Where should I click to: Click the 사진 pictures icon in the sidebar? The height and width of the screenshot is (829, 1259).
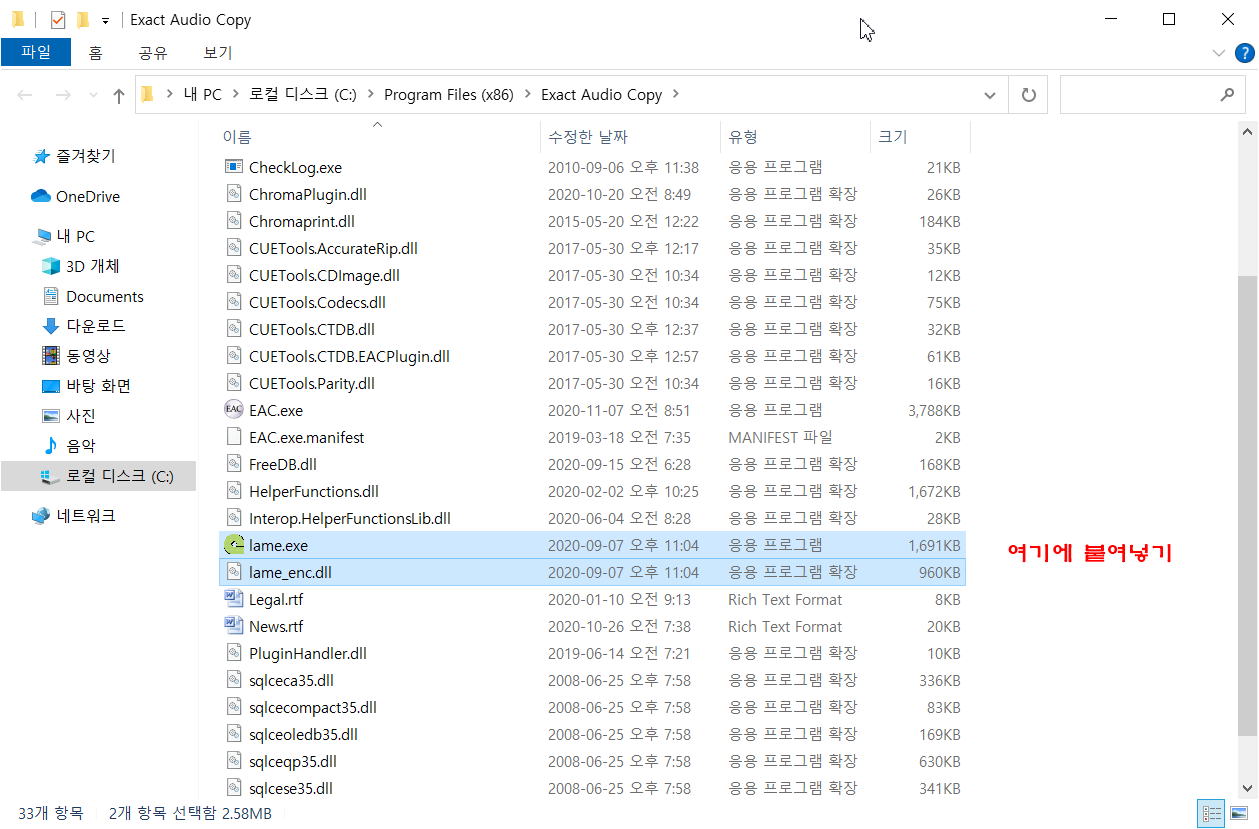click(x=51, y=416)
